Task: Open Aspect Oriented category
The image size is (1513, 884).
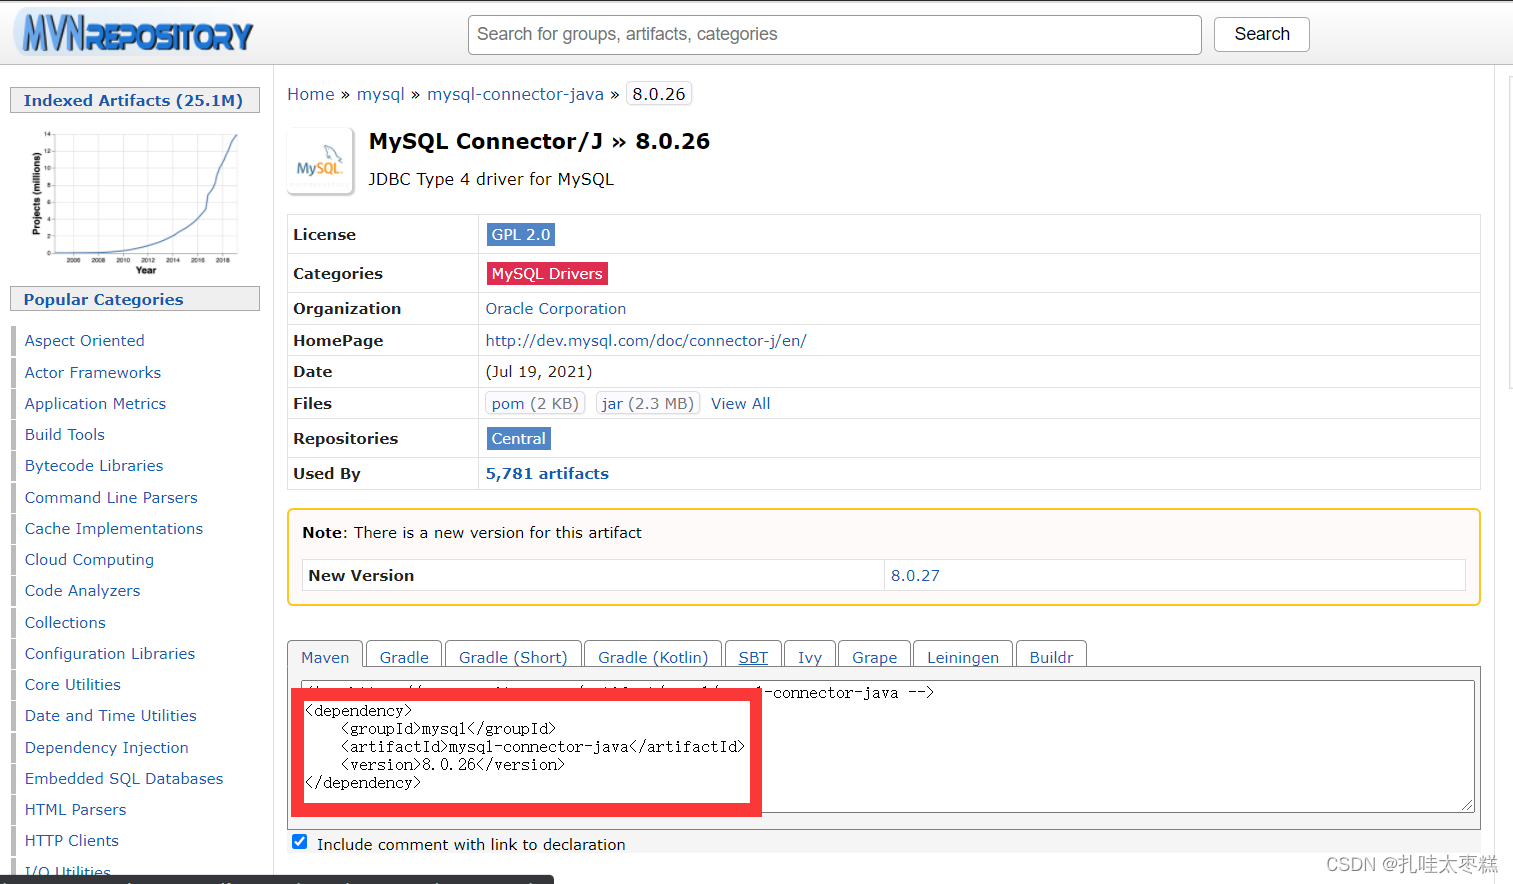Action: point(85,341)
